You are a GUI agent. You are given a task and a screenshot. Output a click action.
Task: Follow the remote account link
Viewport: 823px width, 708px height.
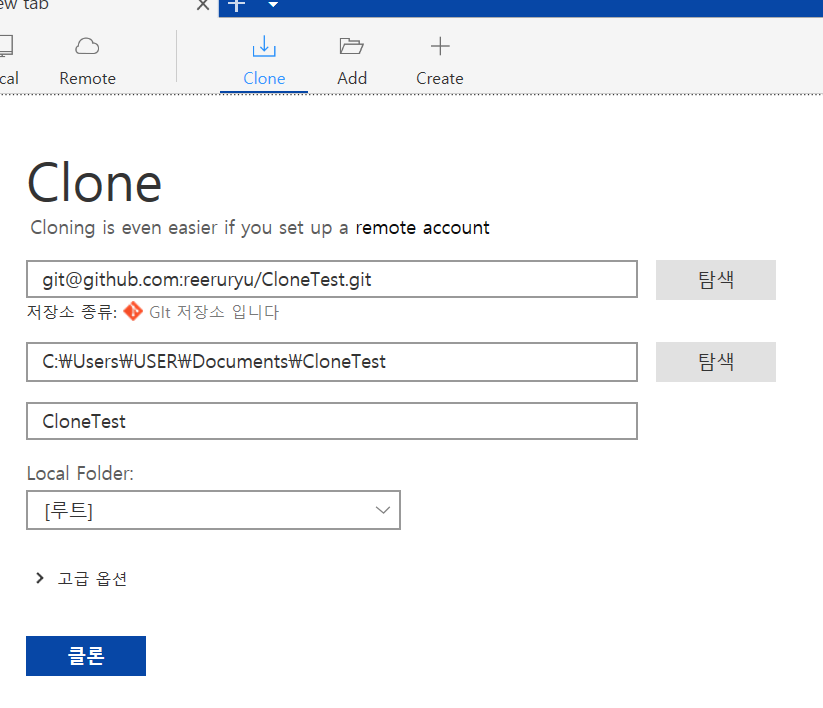coord(423,228)
